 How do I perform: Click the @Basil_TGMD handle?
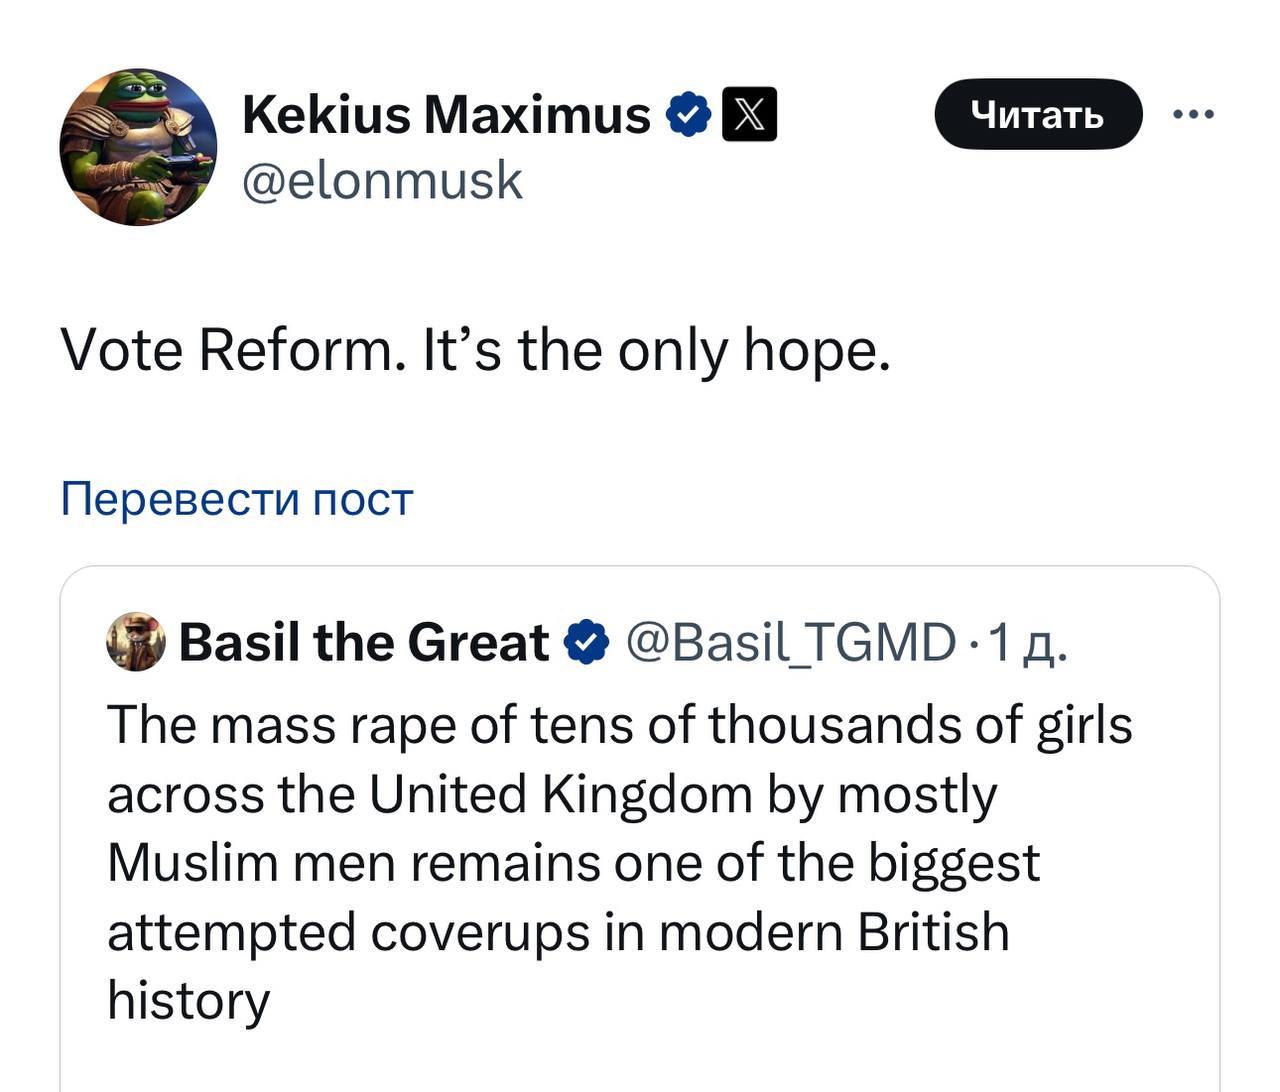(790, 642)
